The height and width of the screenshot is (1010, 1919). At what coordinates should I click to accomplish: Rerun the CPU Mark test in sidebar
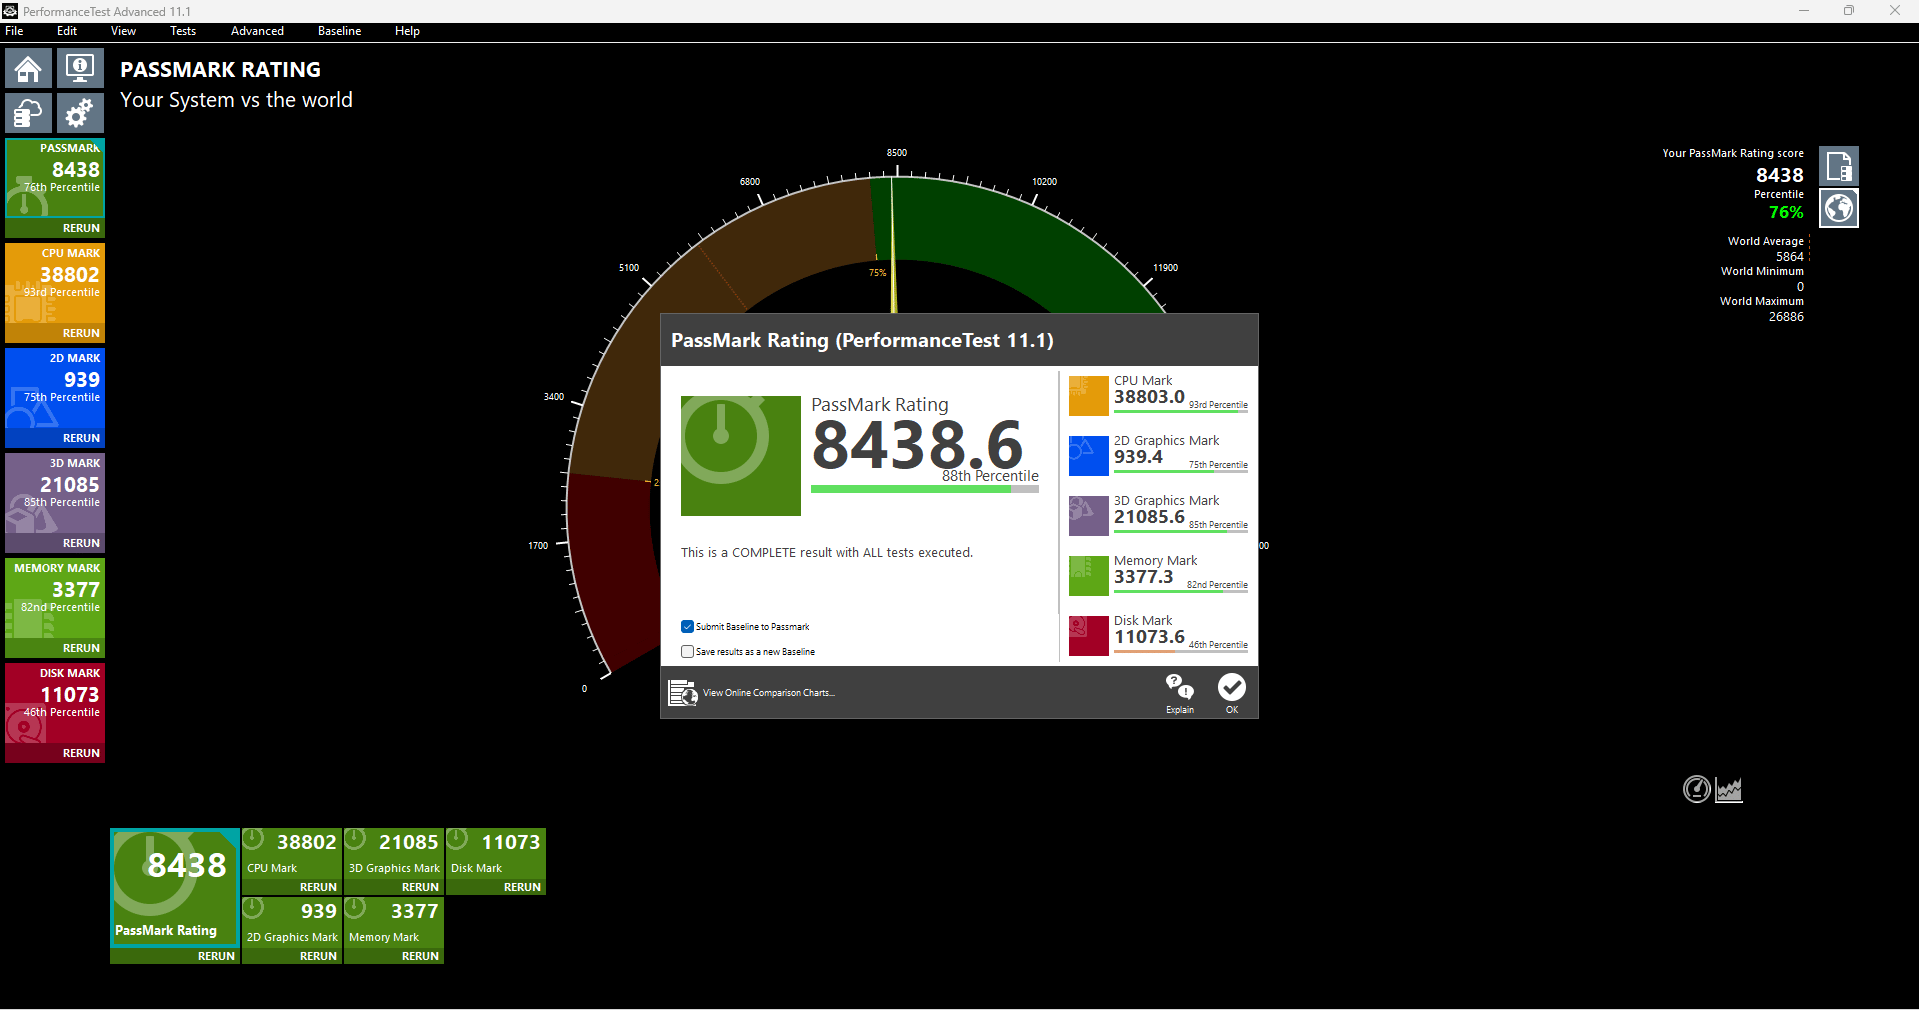click(81, 333)
